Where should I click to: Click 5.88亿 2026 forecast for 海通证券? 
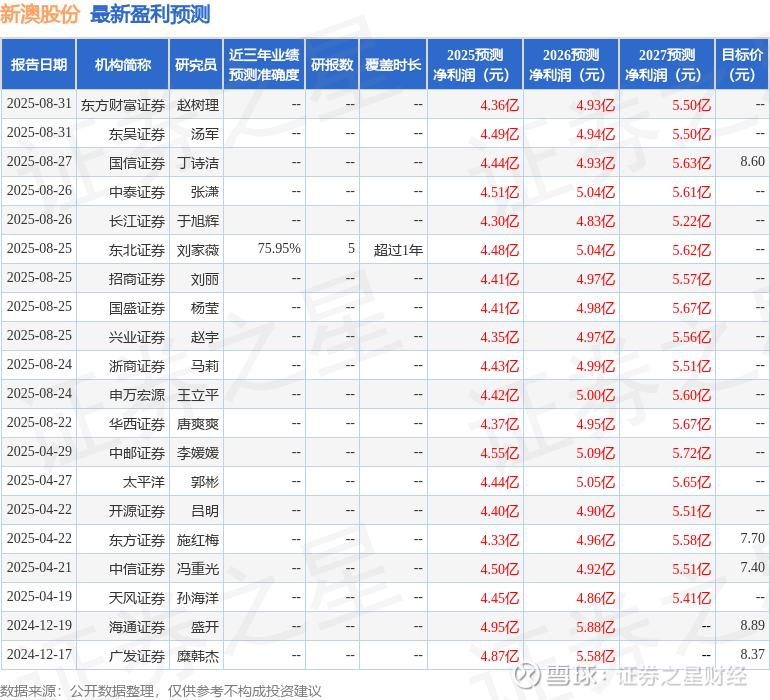click(596, 627)
